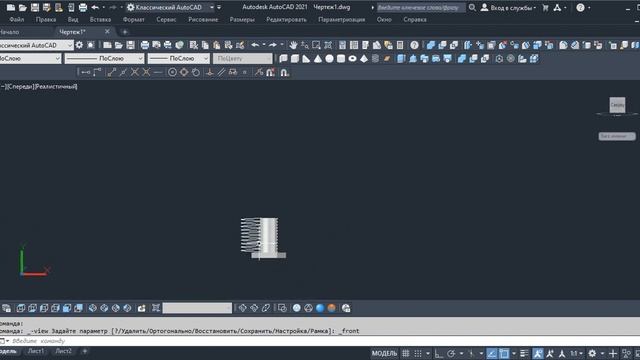The width and height of the screenshot is (640, 360).
Task: Open the Размеры menu
Action: coord(242,20)
